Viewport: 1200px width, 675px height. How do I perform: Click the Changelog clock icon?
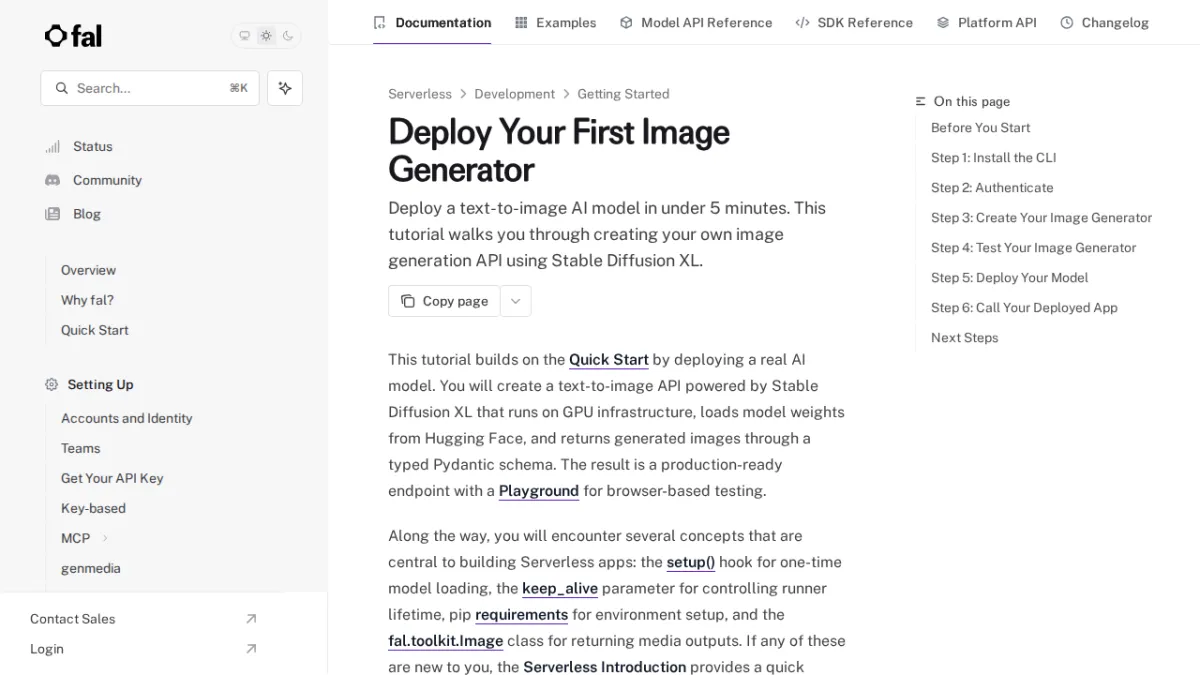point(1067,22)
